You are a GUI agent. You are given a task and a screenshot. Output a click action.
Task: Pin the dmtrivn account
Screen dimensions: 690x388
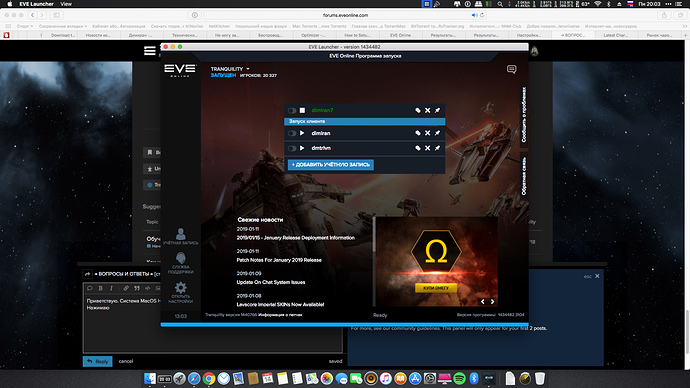(x=437, y=148)
